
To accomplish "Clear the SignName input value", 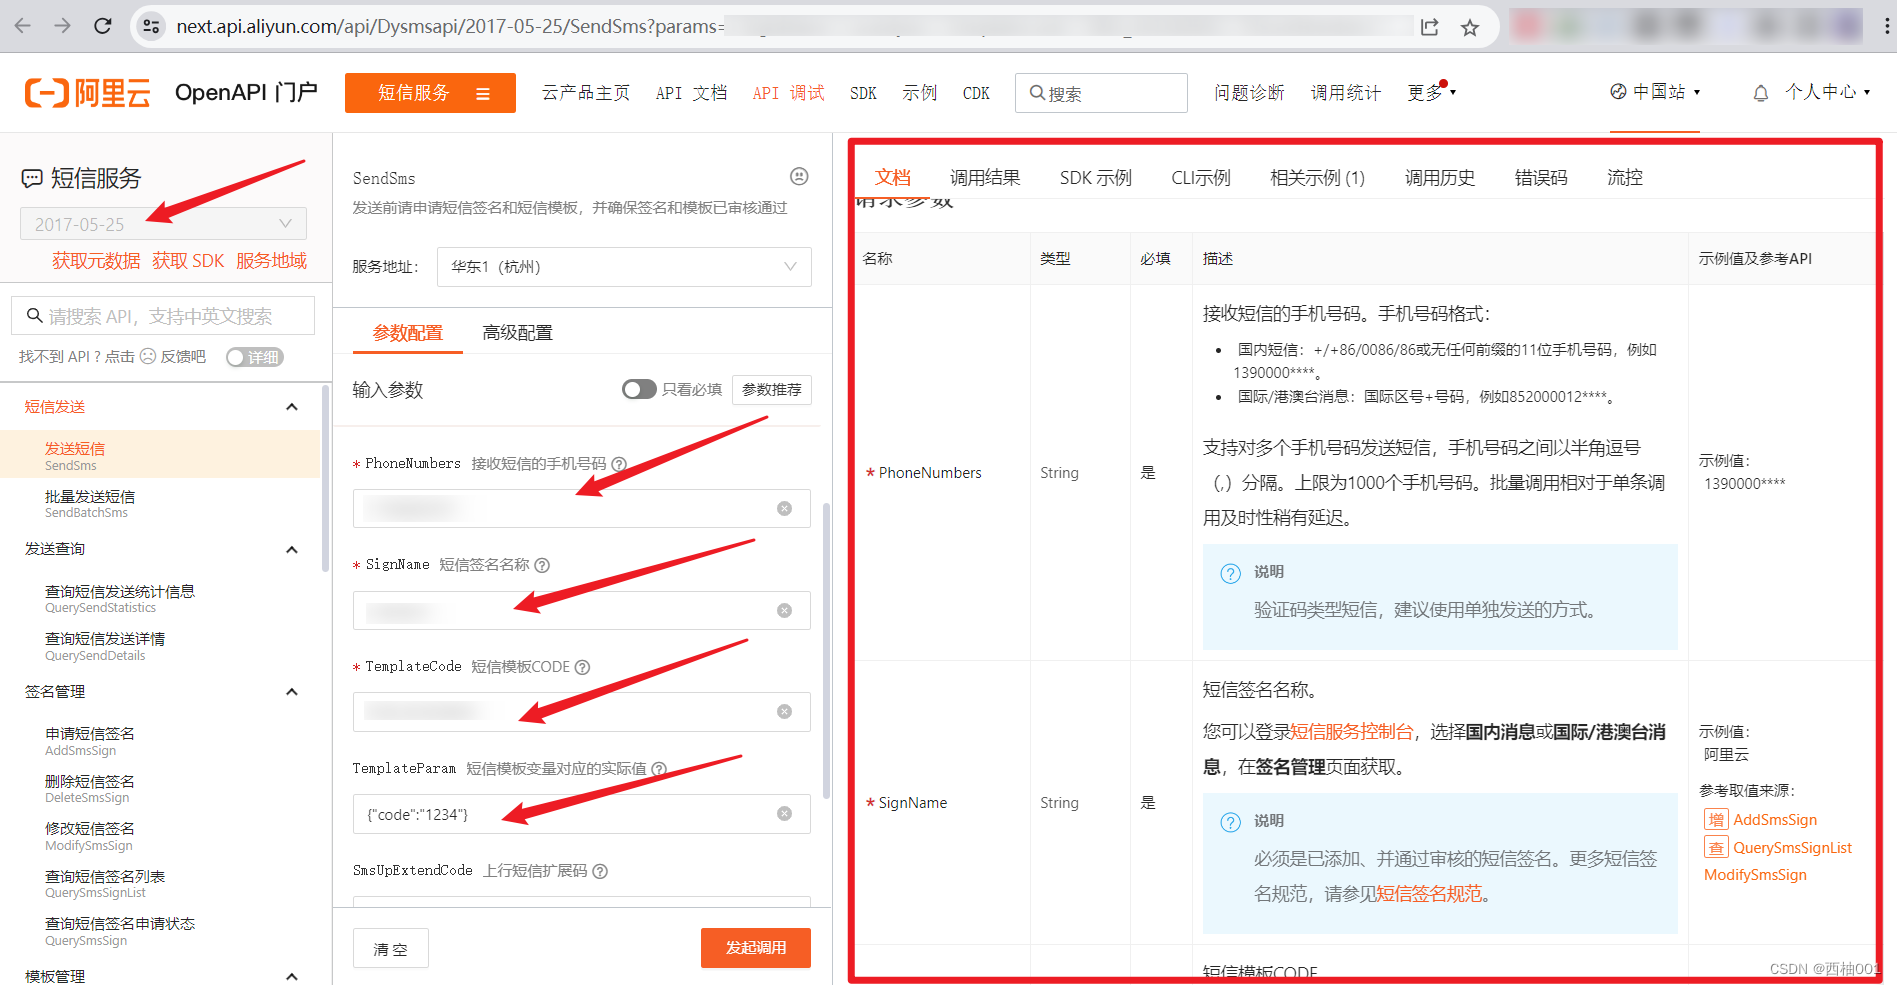I will point(785,610).
